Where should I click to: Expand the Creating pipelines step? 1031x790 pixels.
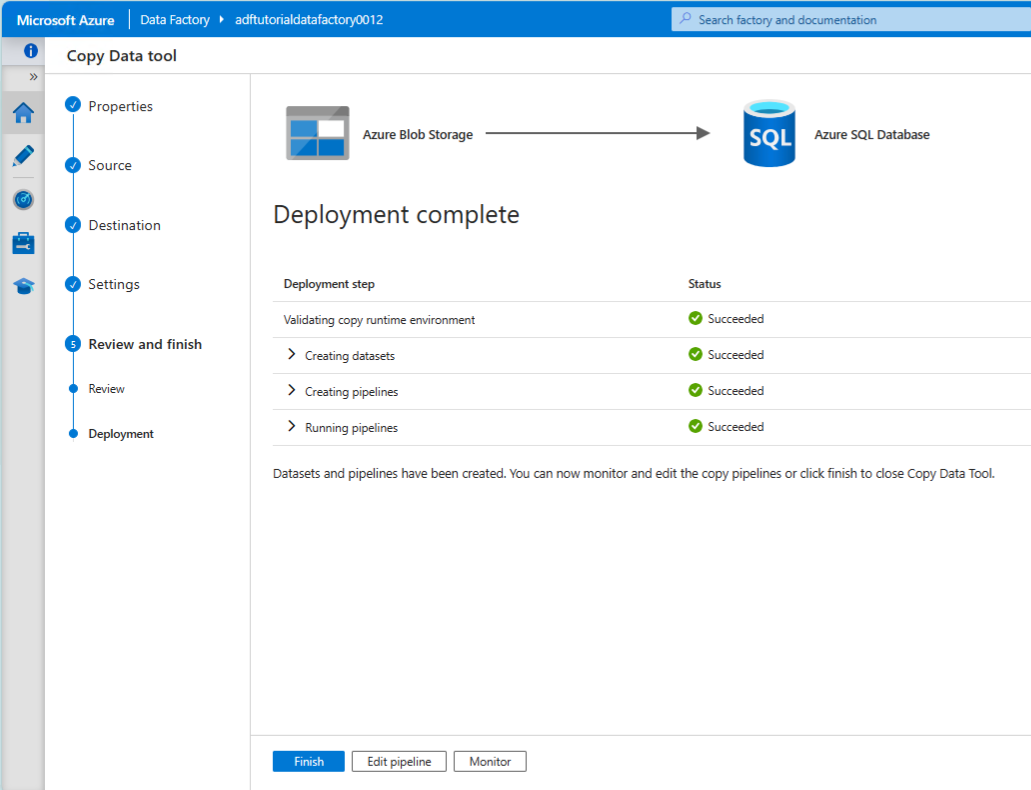[x=291, y=390]
